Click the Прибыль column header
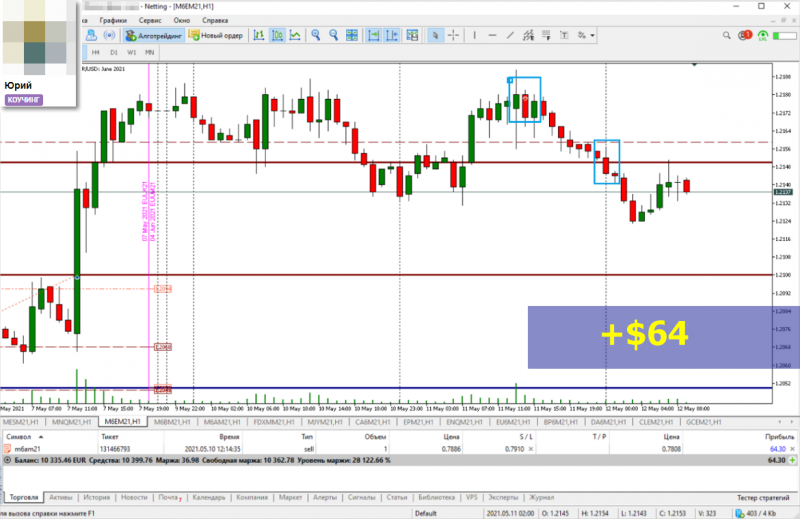This screenshot has width=800, height=519. (x=779, y=437)
